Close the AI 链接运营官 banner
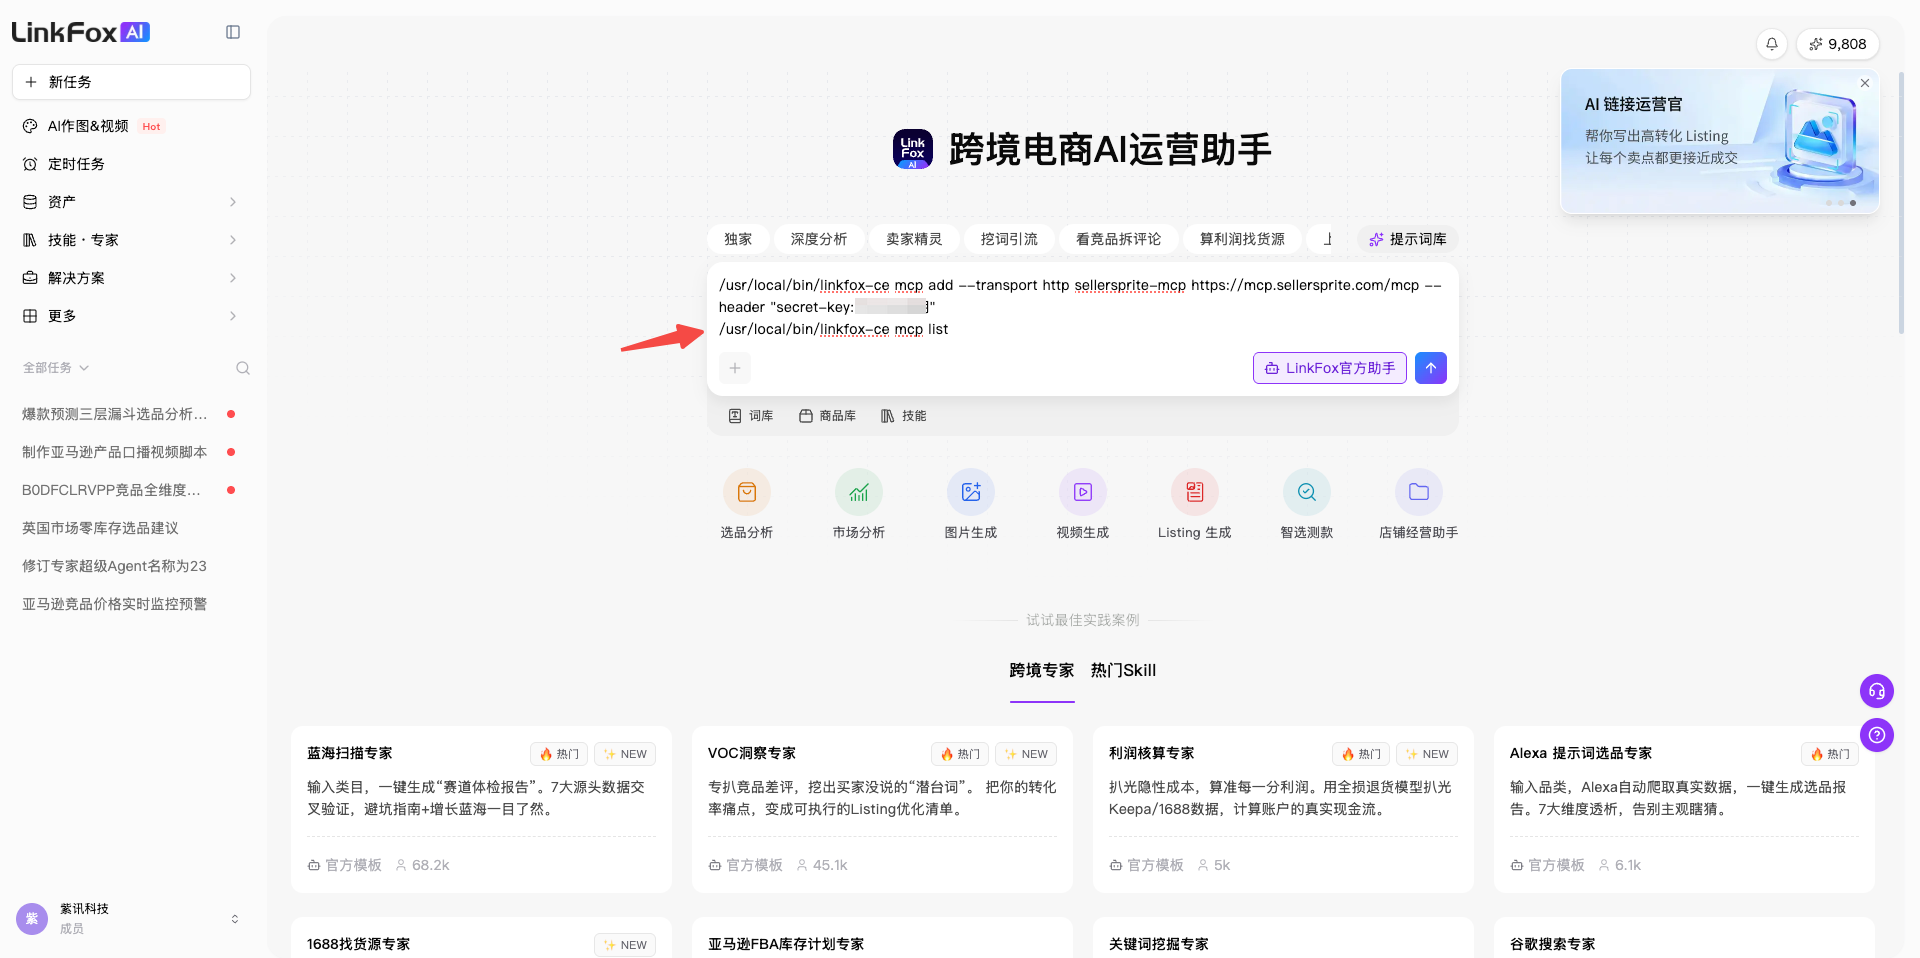Viewport: 1920px width, 958px height. (x=1864, y=83)
